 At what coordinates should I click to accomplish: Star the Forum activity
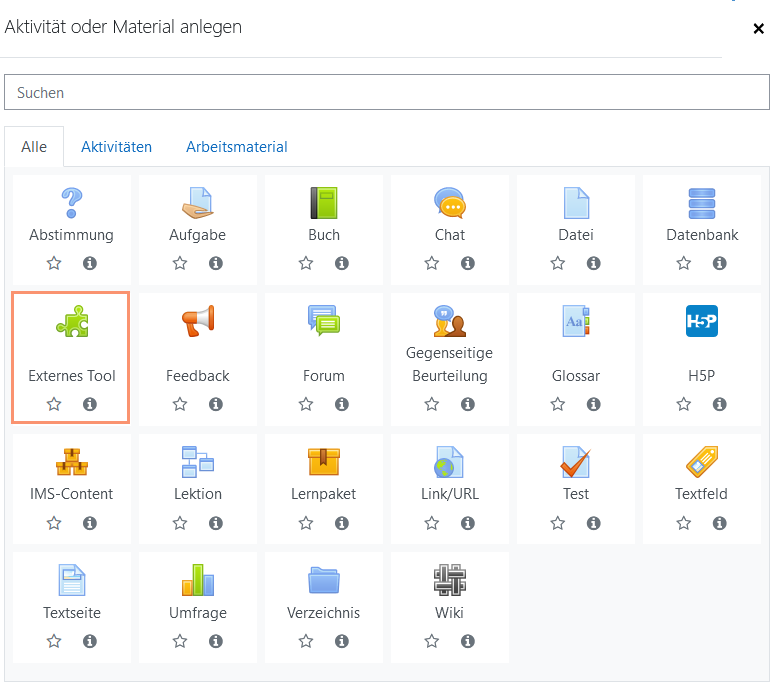[306, 404]
